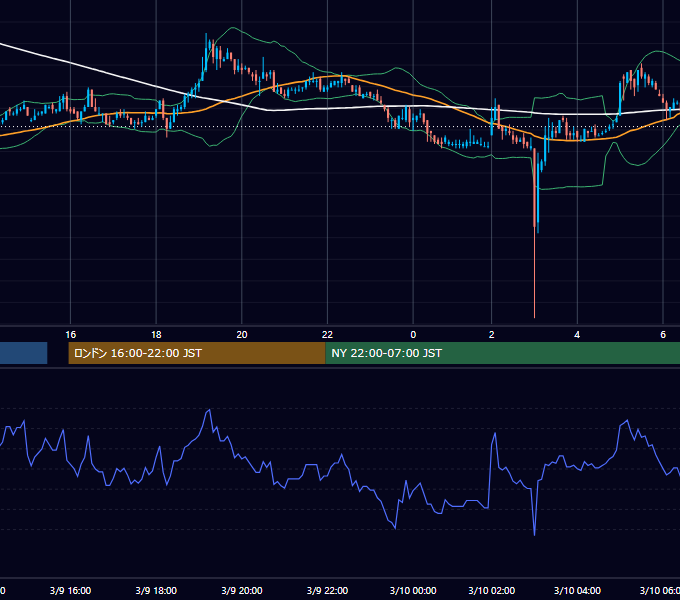The height and width of the screenshot is (600, 680).
Task: Click the 6 hour label on chart axis
Action: click(663, 335)
